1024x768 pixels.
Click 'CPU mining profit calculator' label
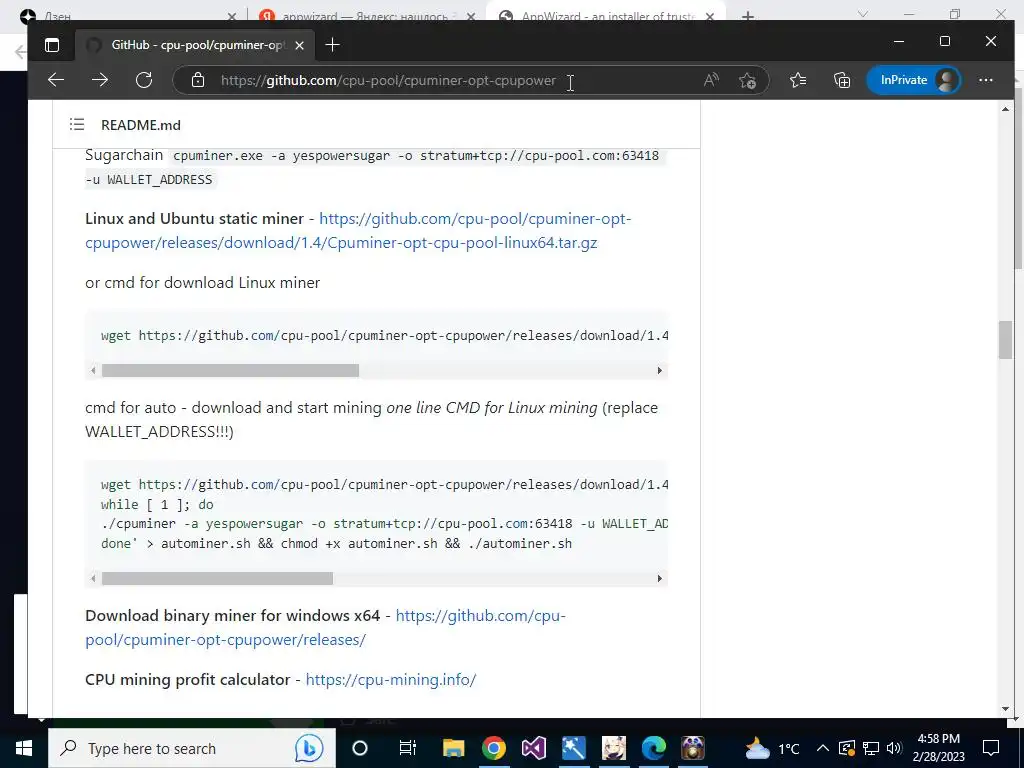[187, 679]
